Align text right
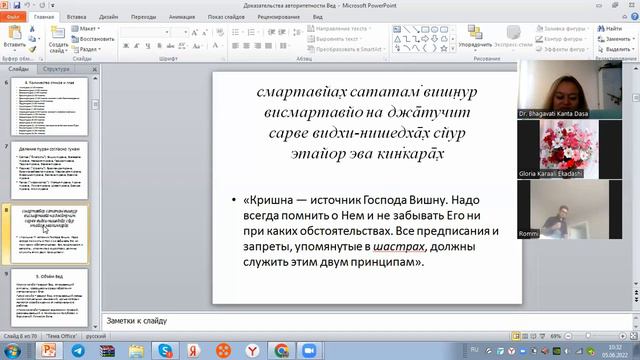 tap(258, 46)
